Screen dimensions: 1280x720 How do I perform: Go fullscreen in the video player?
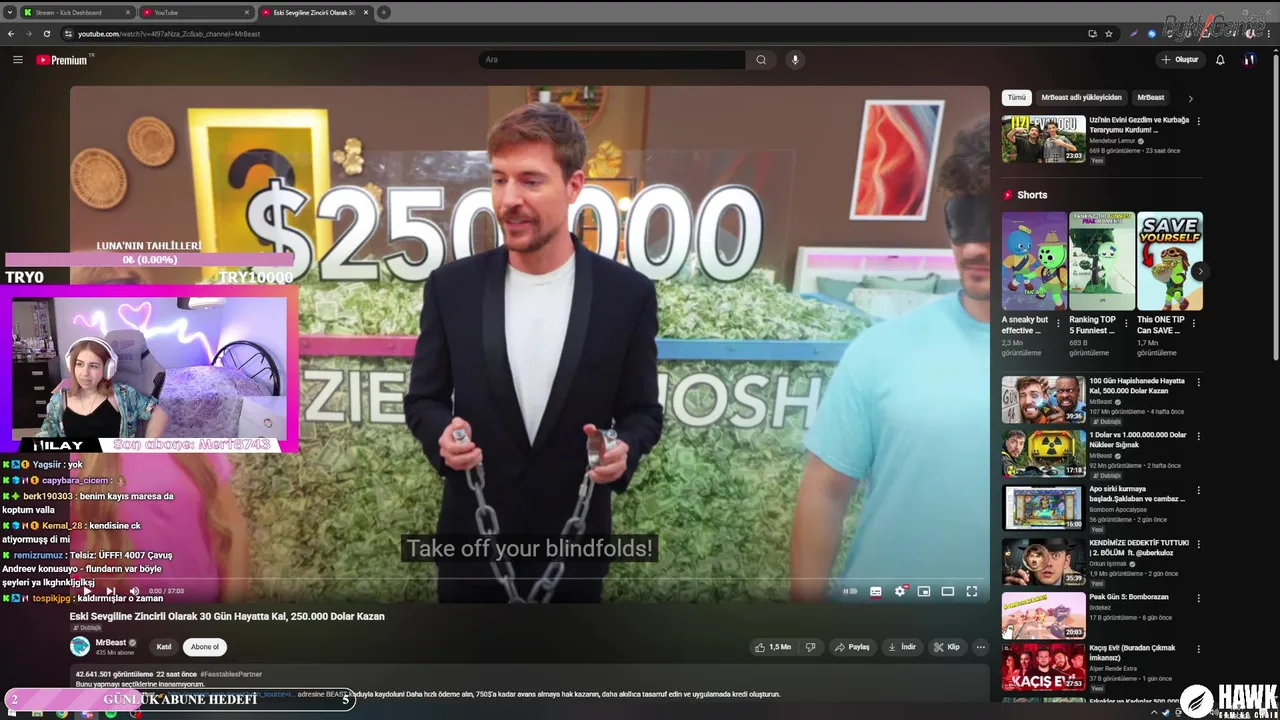tap(972, 591)
